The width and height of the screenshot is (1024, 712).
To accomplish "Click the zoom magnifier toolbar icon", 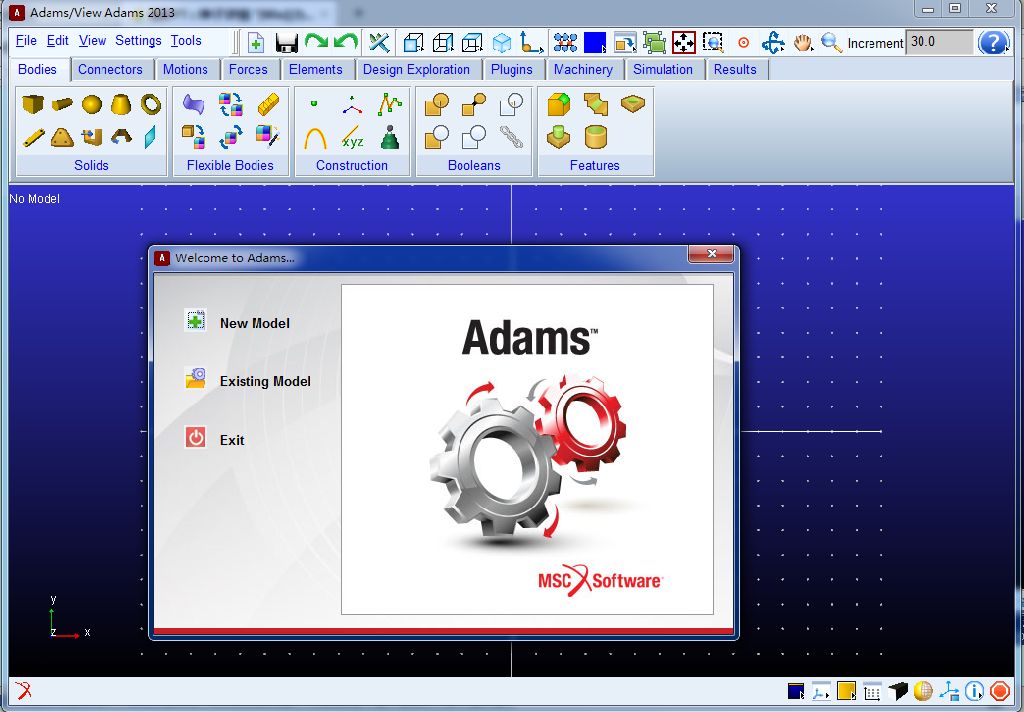I will tap(831, 43).
